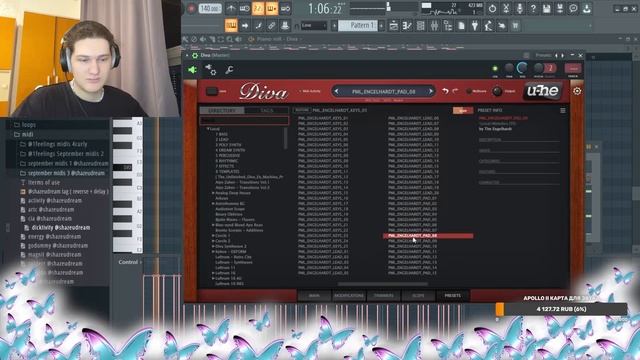The width and height of the screenshot is (640, 360).
Task: Click the chat bubble icon in top toolbar
Action: tap(573, 8)
